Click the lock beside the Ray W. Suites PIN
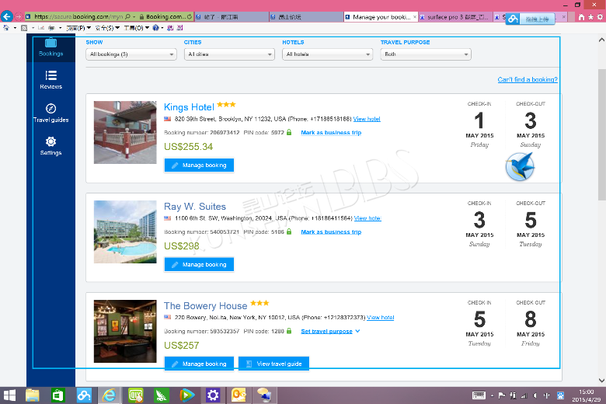Image resolution: width=606 pixels, height=404 pixels. [289, 232]
